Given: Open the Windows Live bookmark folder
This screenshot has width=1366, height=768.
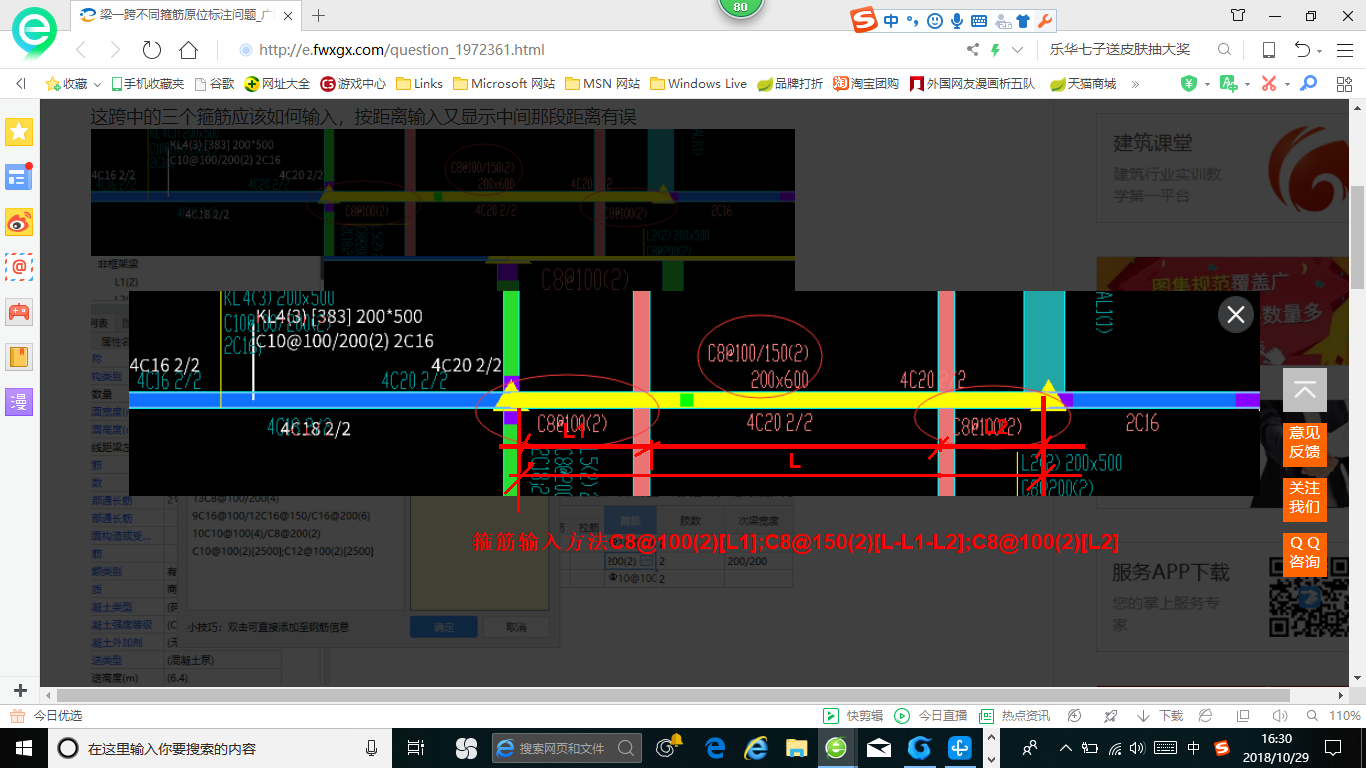Looking at the screenshot, I should [x=698, y=84].
